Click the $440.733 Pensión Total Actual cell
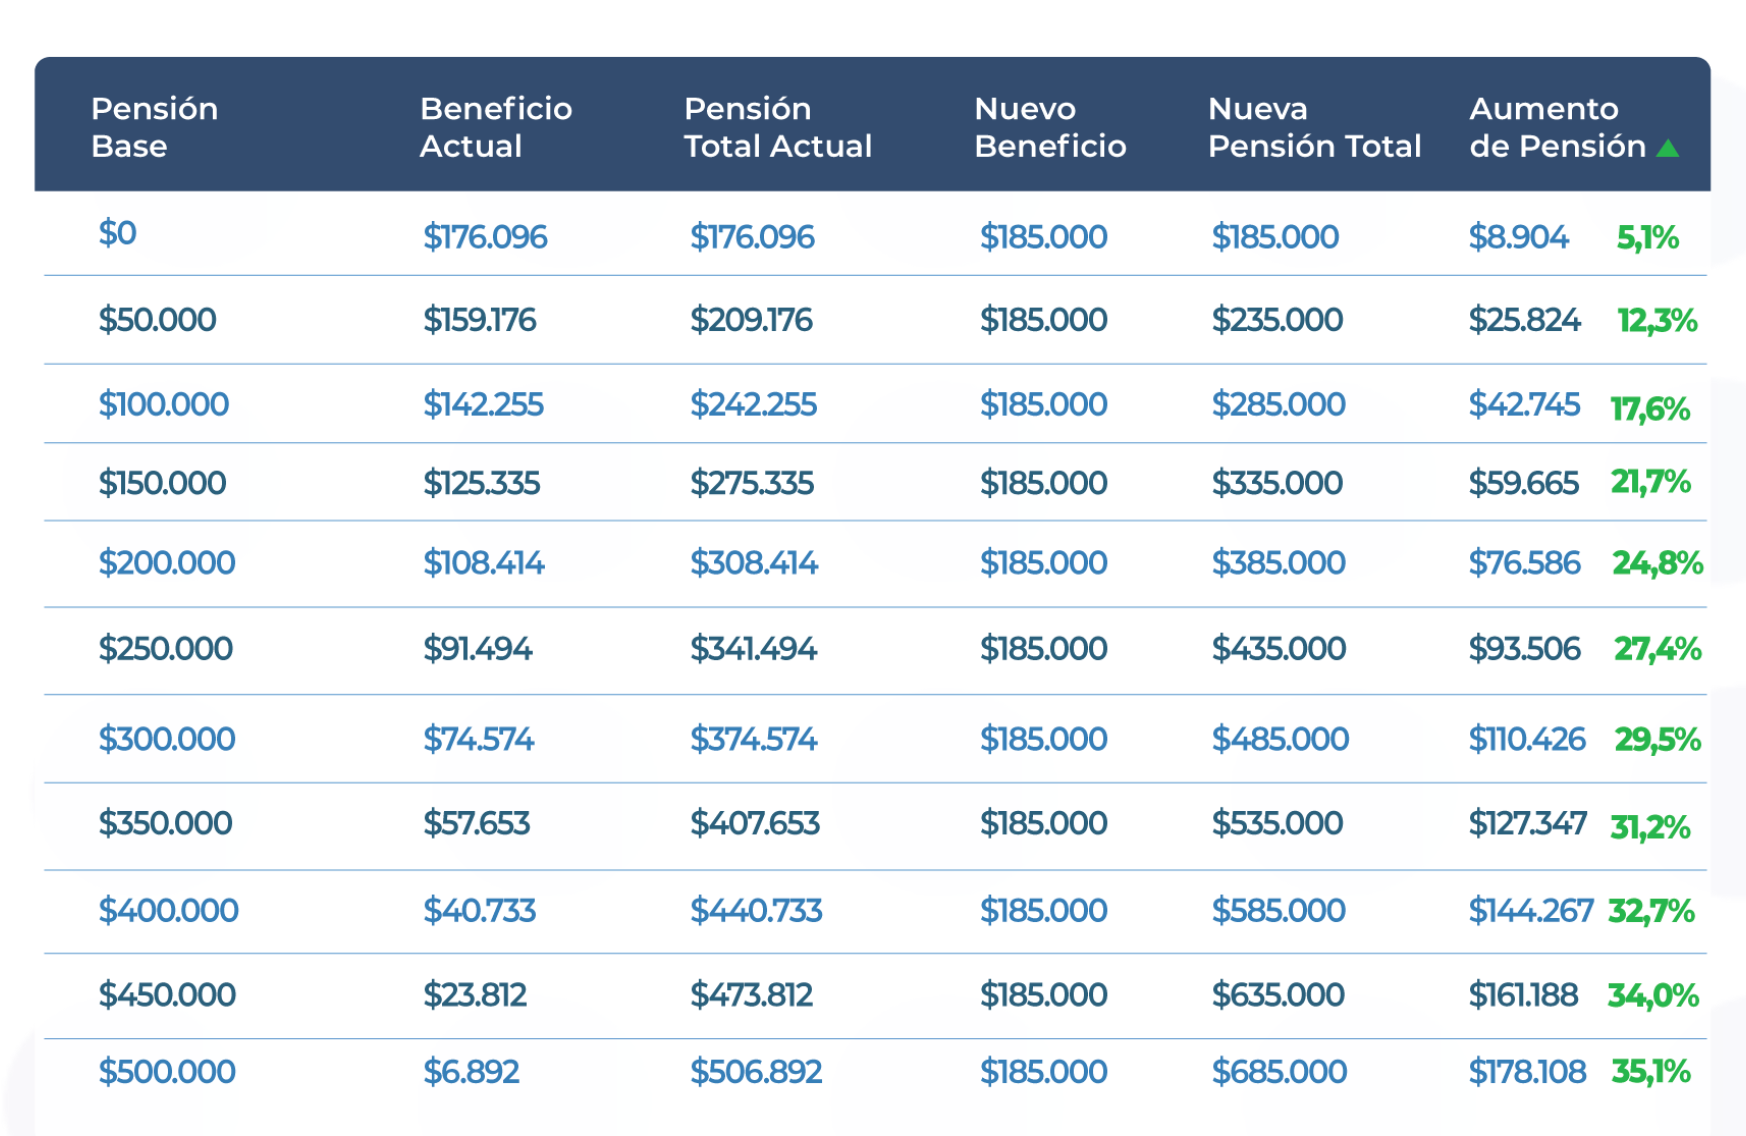Screen dimensions: 1746x1136 [755, 910]
